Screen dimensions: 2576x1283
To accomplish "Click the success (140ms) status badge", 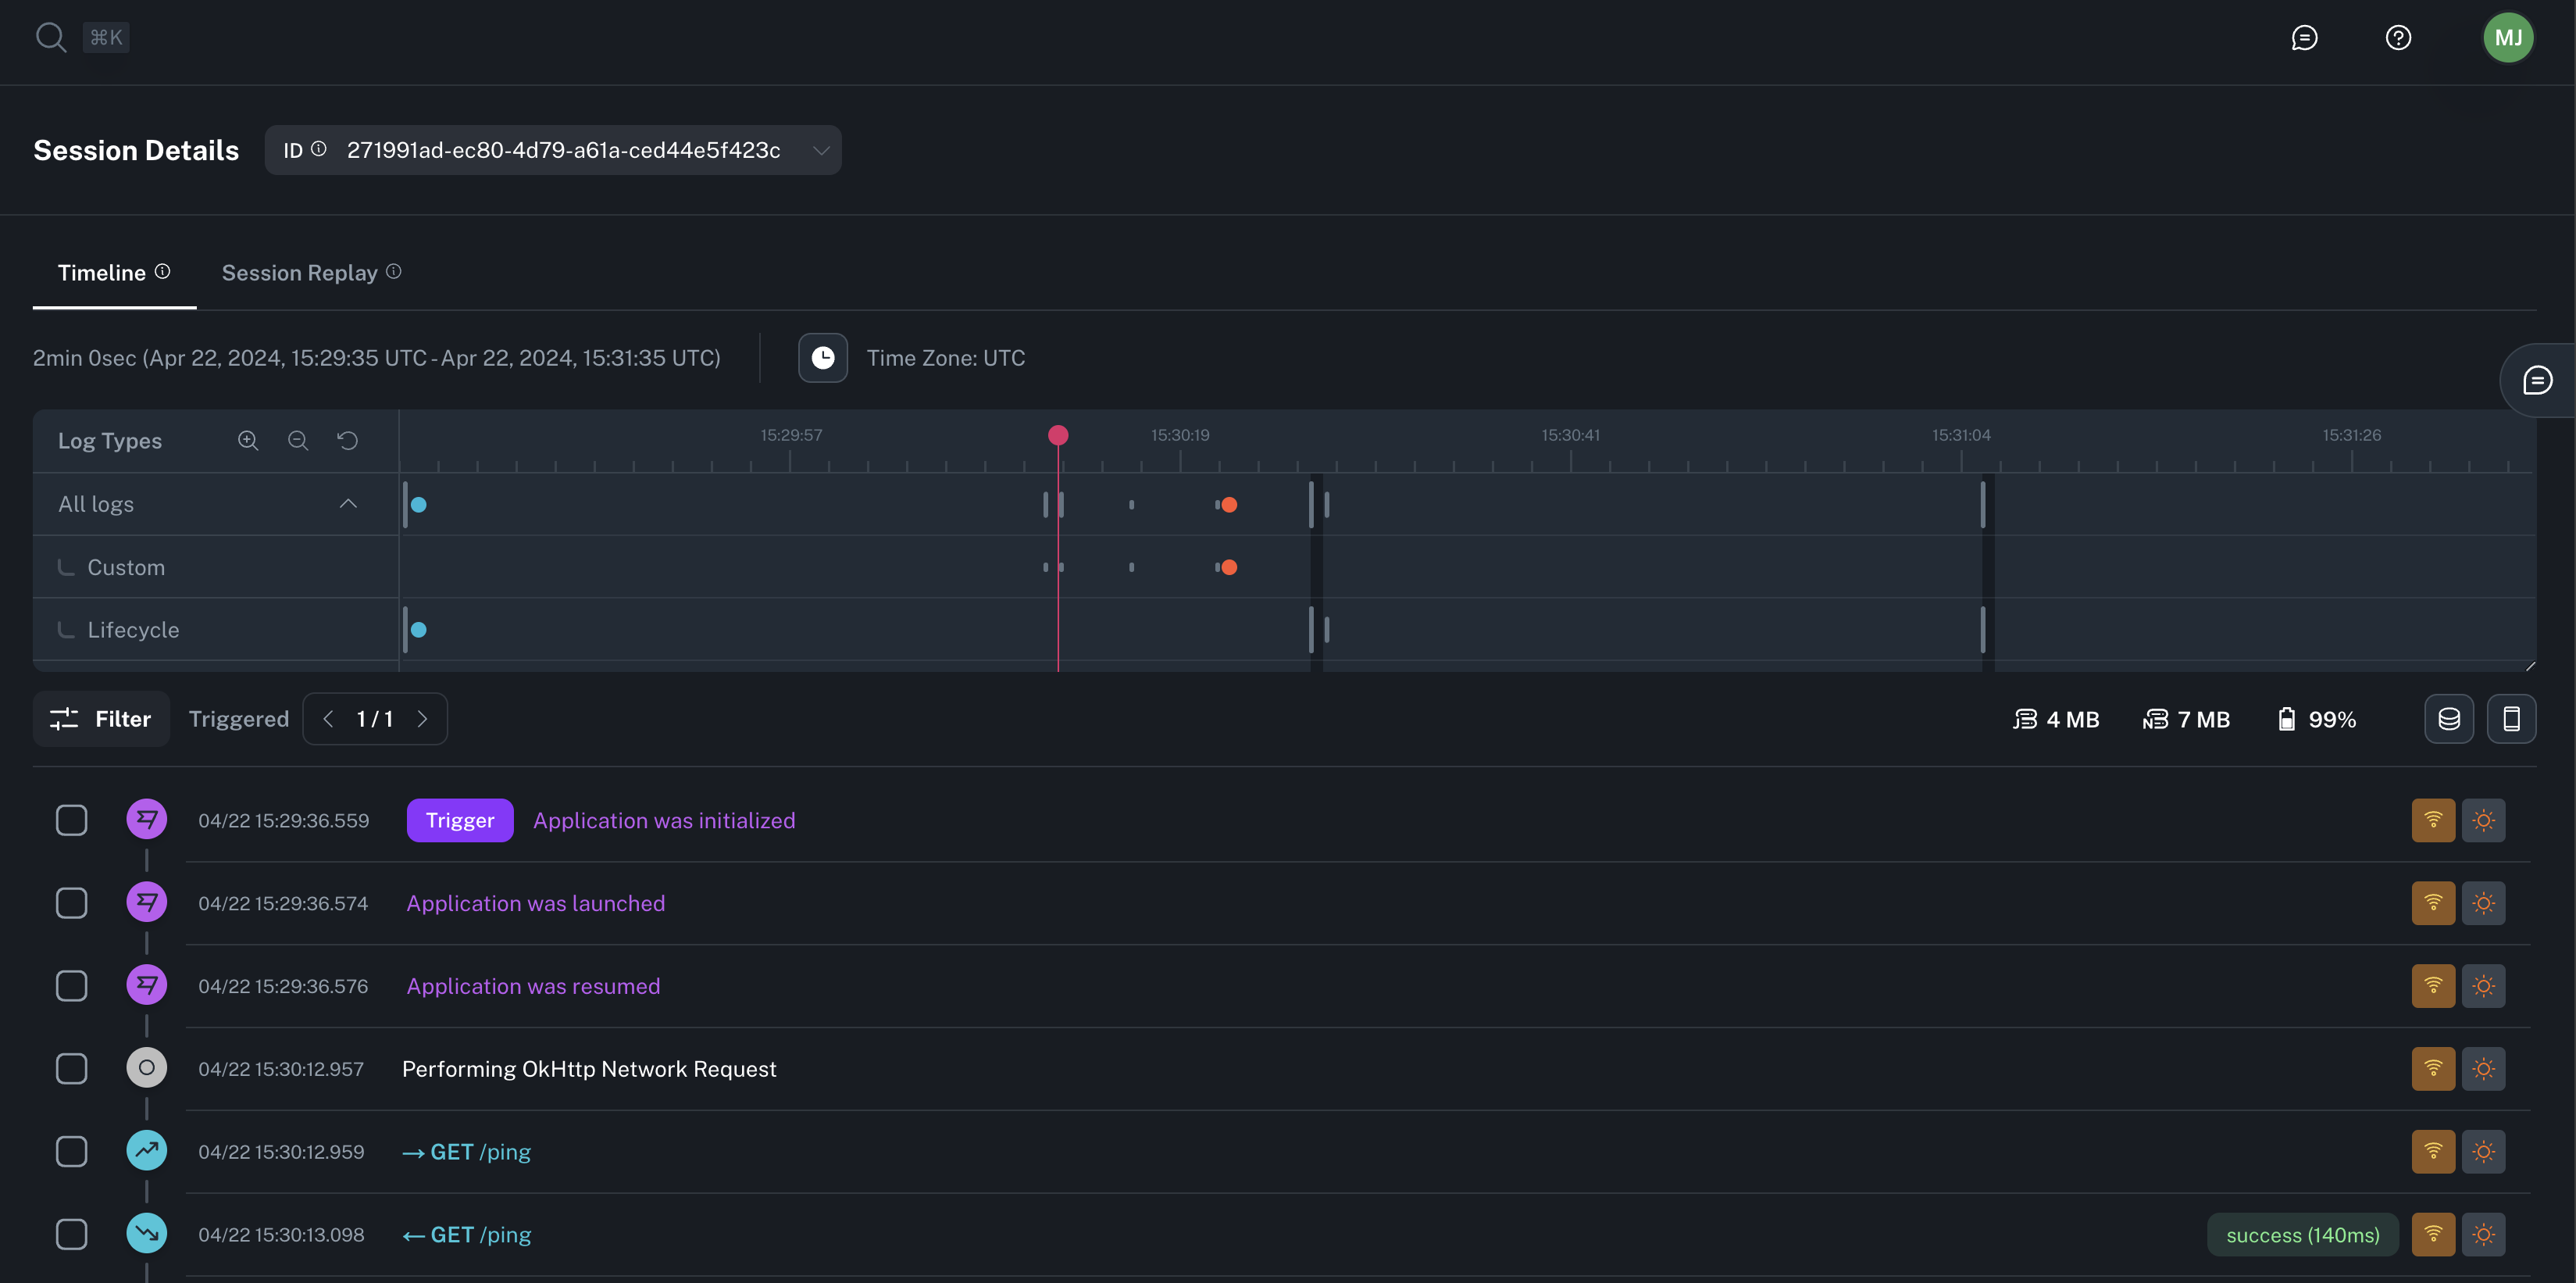I will [x=2302, y=1234].
